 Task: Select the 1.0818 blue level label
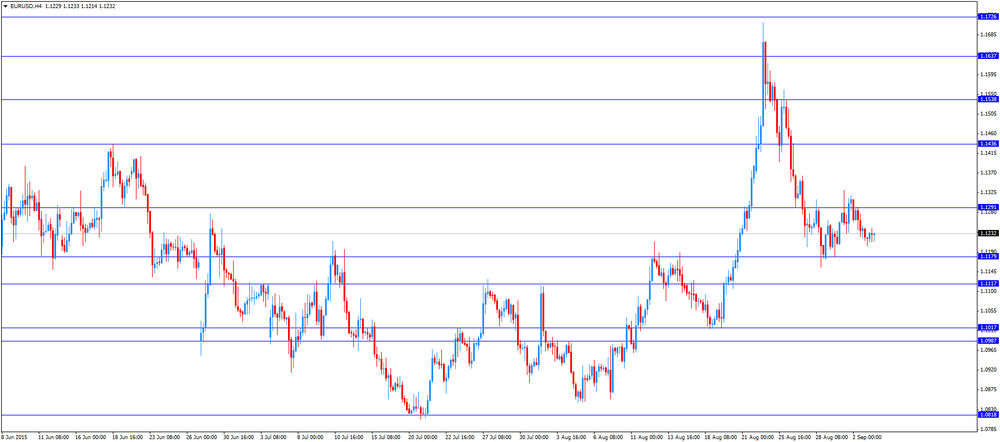[x=987, y=415]
